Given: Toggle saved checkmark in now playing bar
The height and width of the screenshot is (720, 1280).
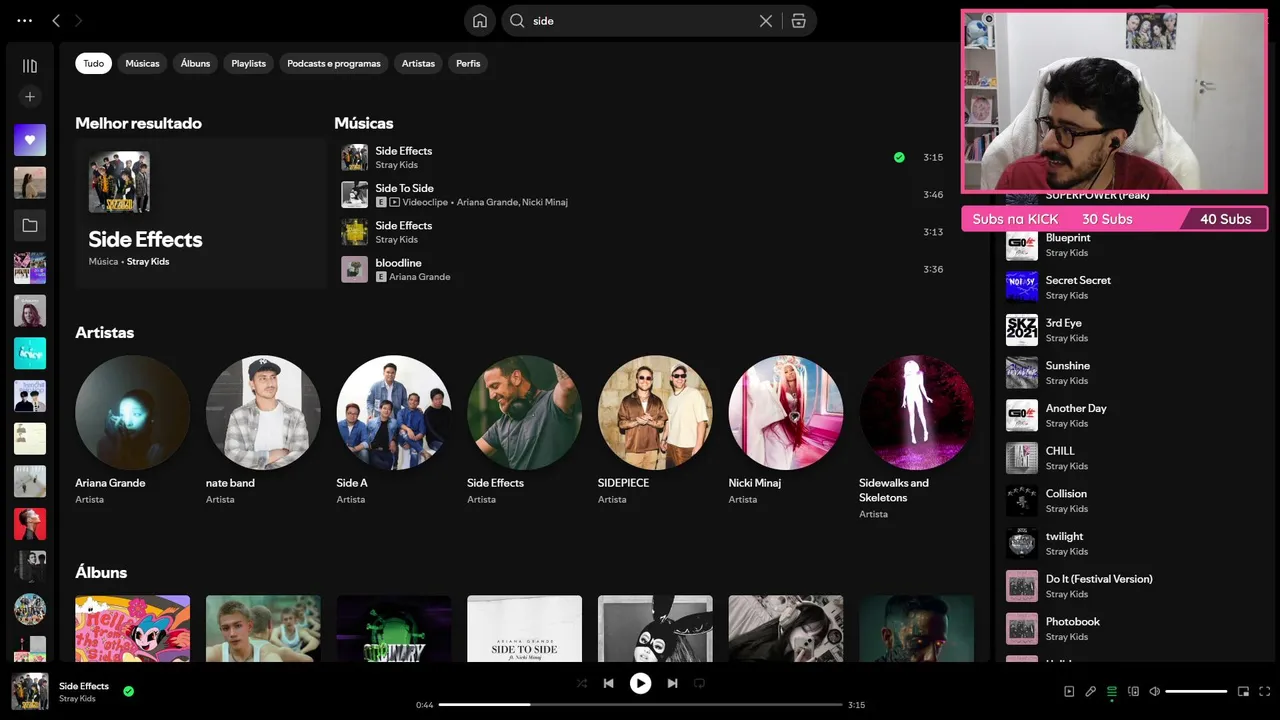Looking at the screenshot, I should coord(128,691).
